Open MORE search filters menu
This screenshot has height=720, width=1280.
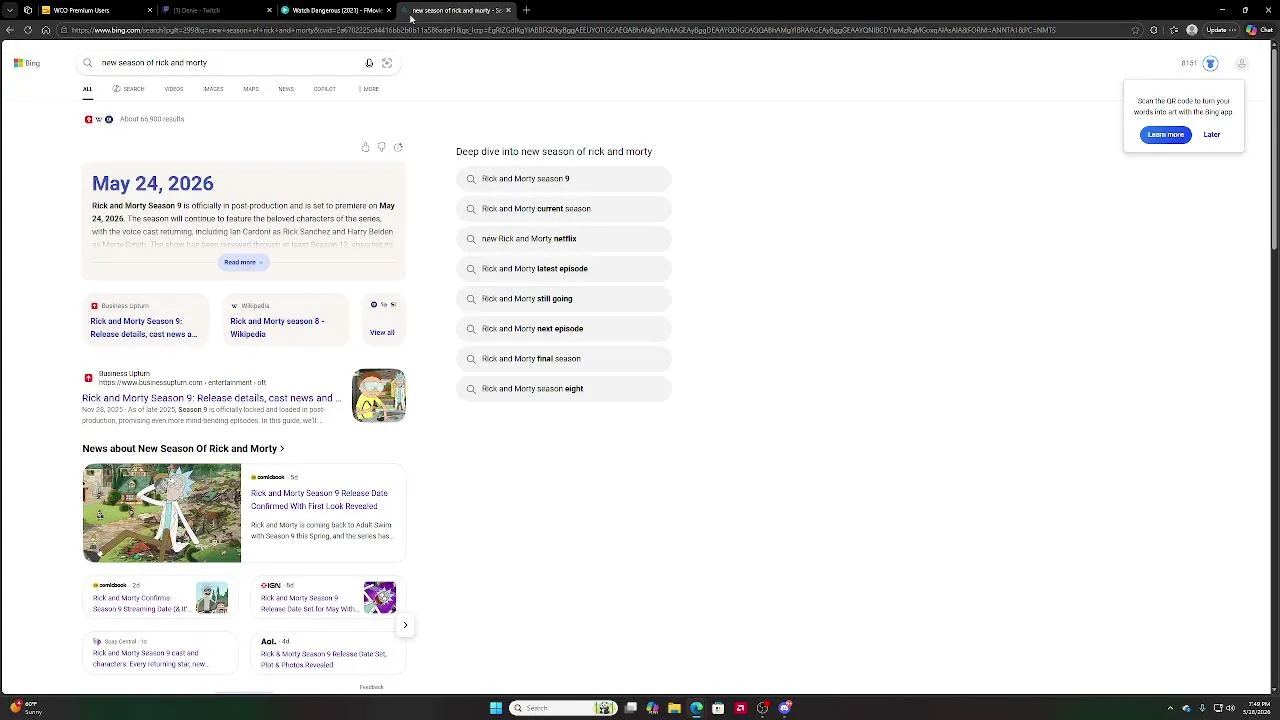point(368,89)
